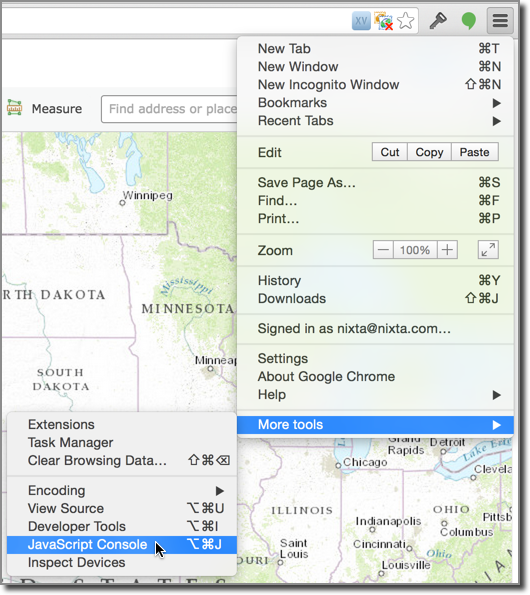Select Save Page As…

point(375,183)
